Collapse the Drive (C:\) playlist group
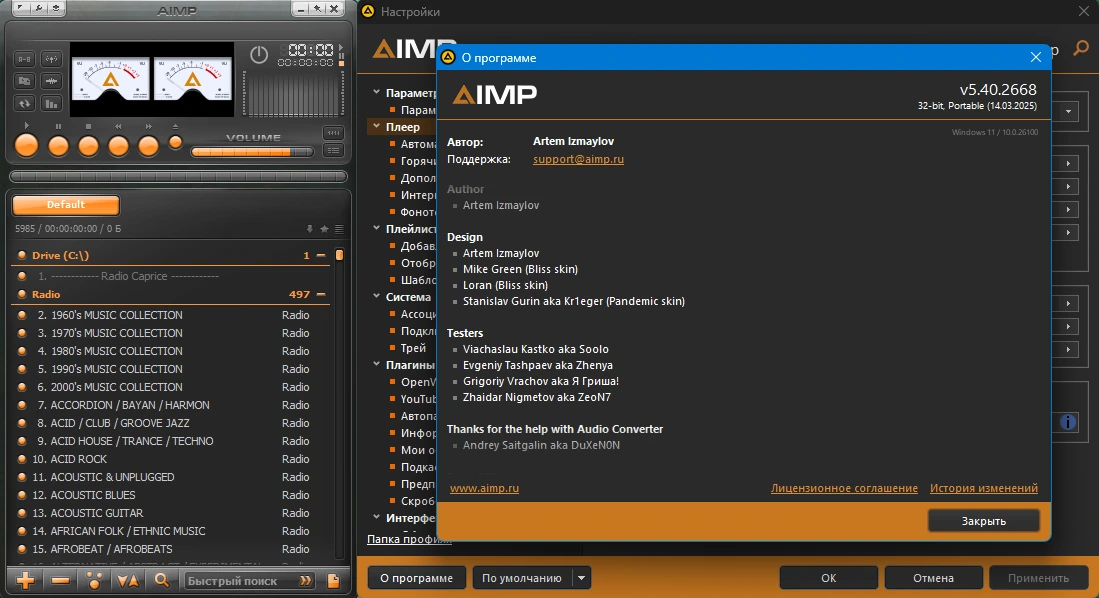 [321, 255]
